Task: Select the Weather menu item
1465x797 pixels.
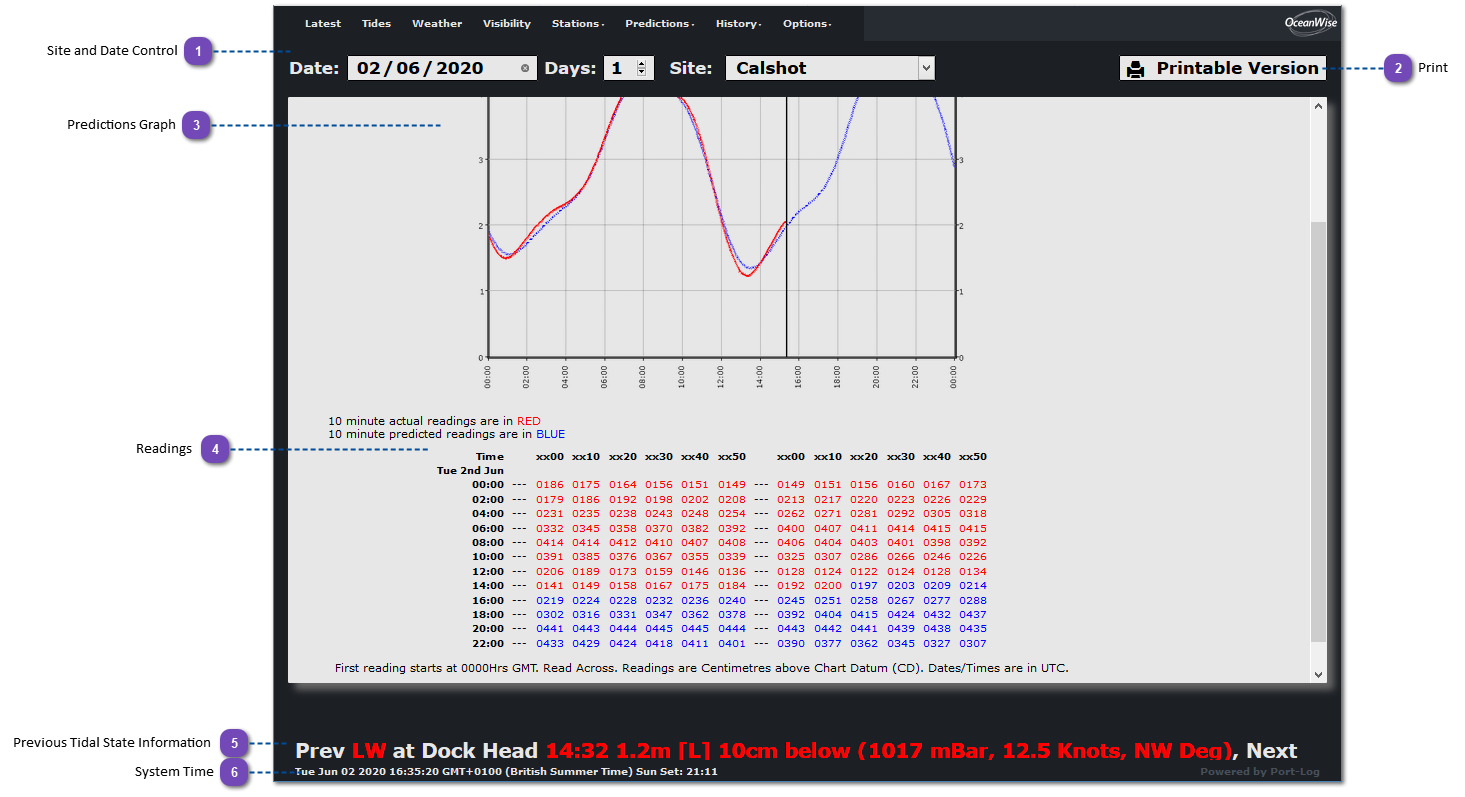Action: point(437,24)
